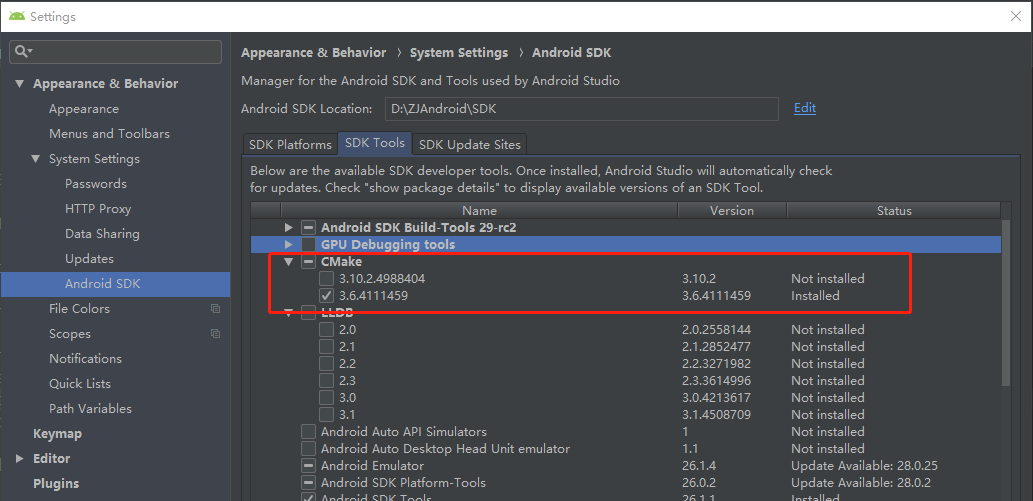Expand Android SDK Build-Tools 29-rc2 row
The height and width of the screenshot is (501, 1033).
coord(289,227)
